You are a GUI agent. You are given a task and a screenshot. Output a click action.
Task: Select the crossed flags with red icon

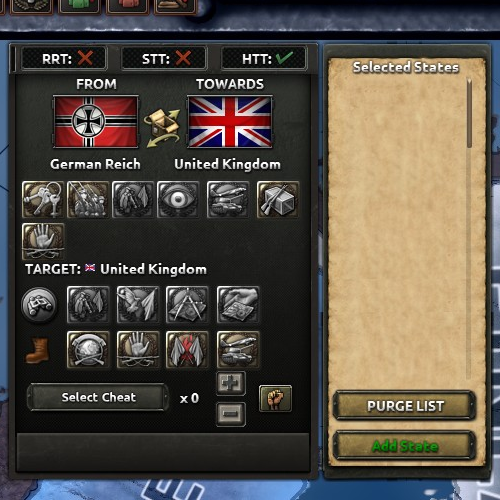coord(187,350)
